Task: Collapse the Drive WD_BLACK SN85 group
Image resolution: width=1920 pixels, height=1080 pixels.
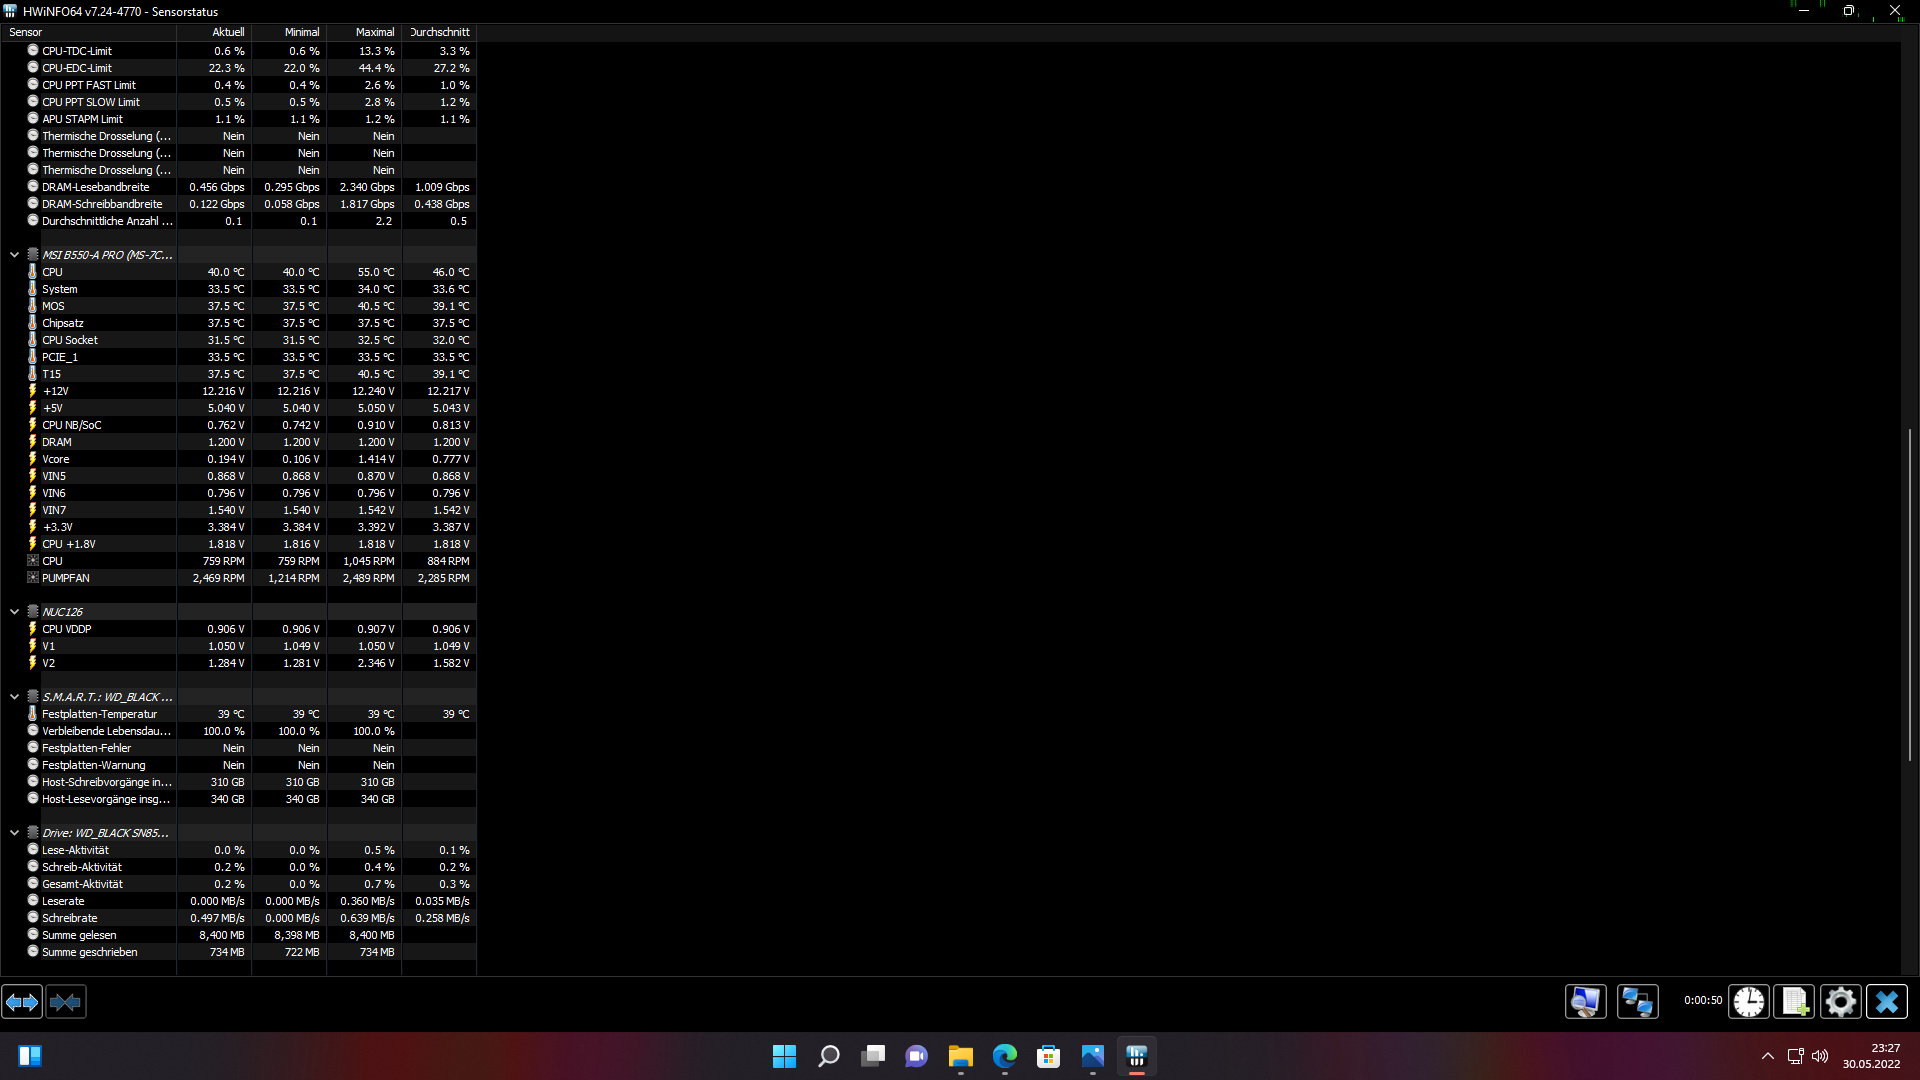Action: pos(14,833)
